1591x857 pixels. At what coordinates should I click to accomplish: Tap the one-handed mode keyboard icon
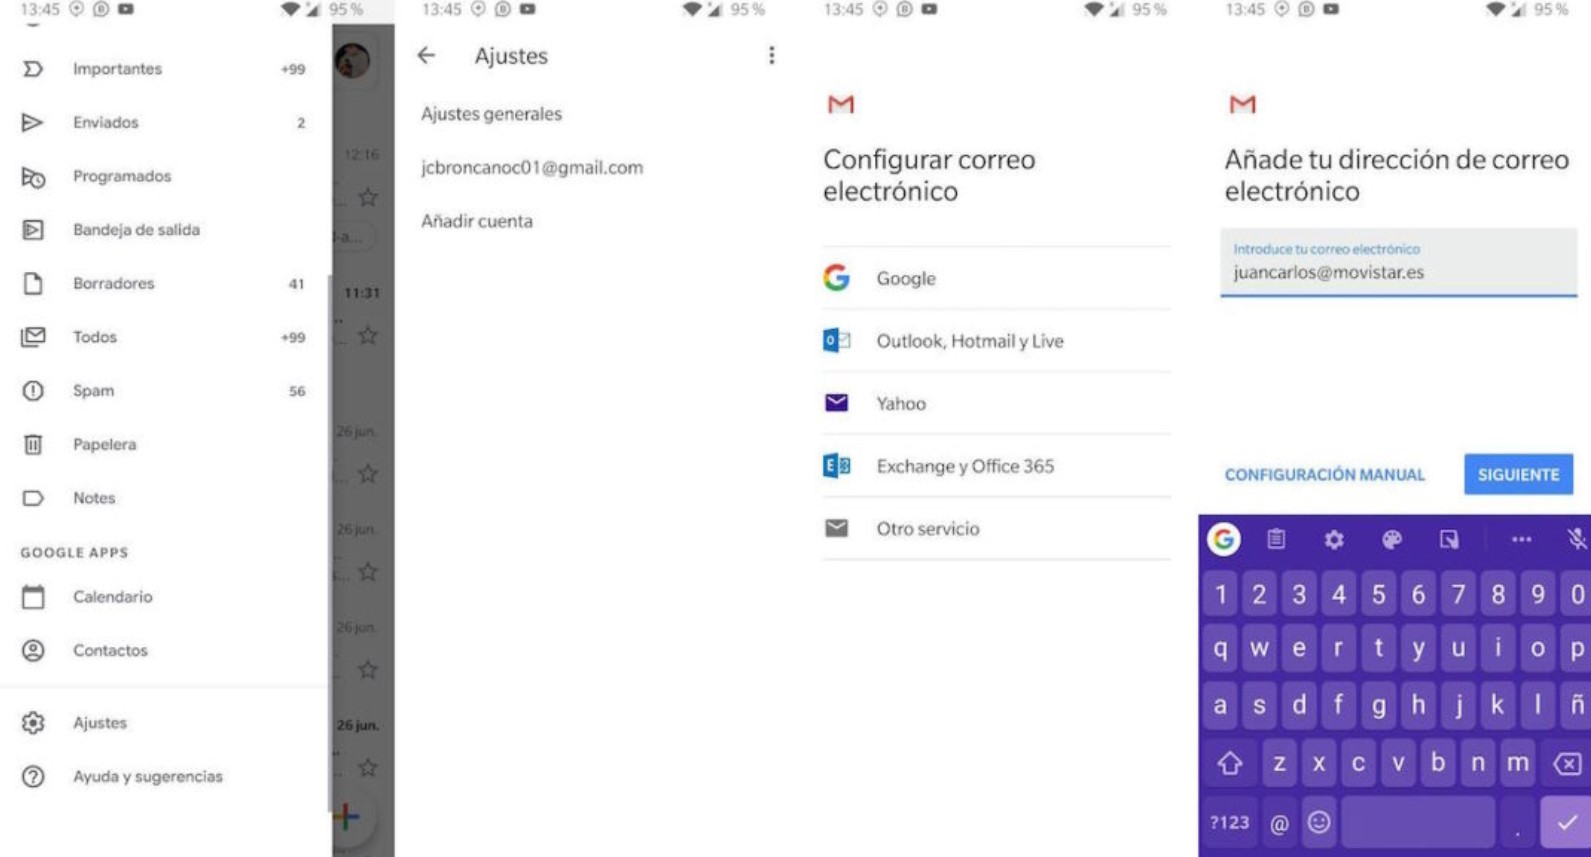click(1449, 540)
